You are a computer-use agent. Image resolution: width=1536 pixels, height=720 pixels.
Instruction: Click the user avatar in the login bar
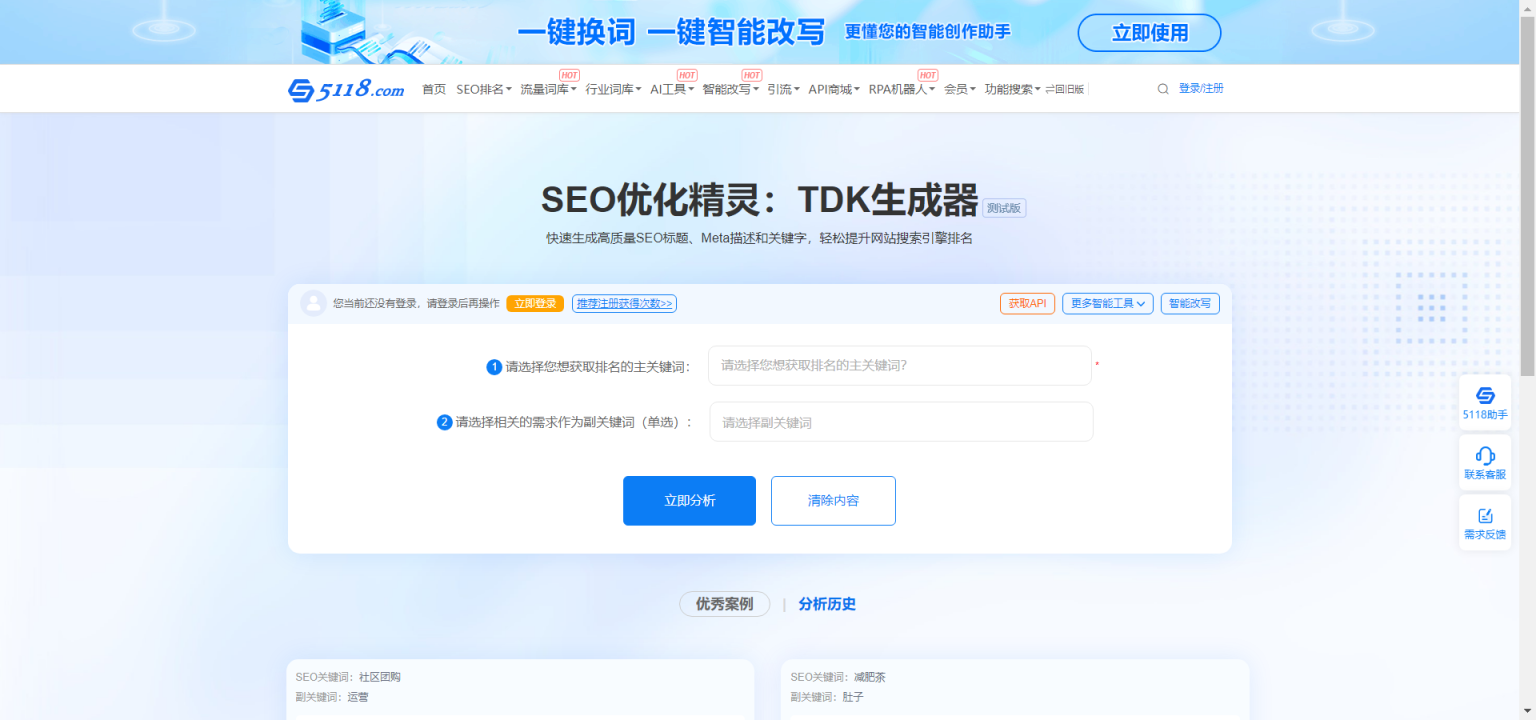coord(313,303)
